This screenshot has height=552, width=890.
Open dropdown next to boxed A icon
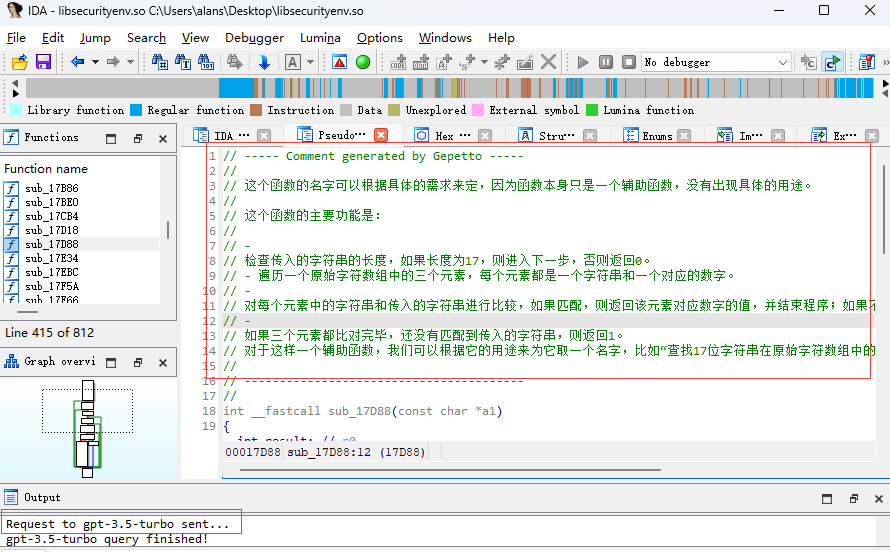tap(310, 62)
